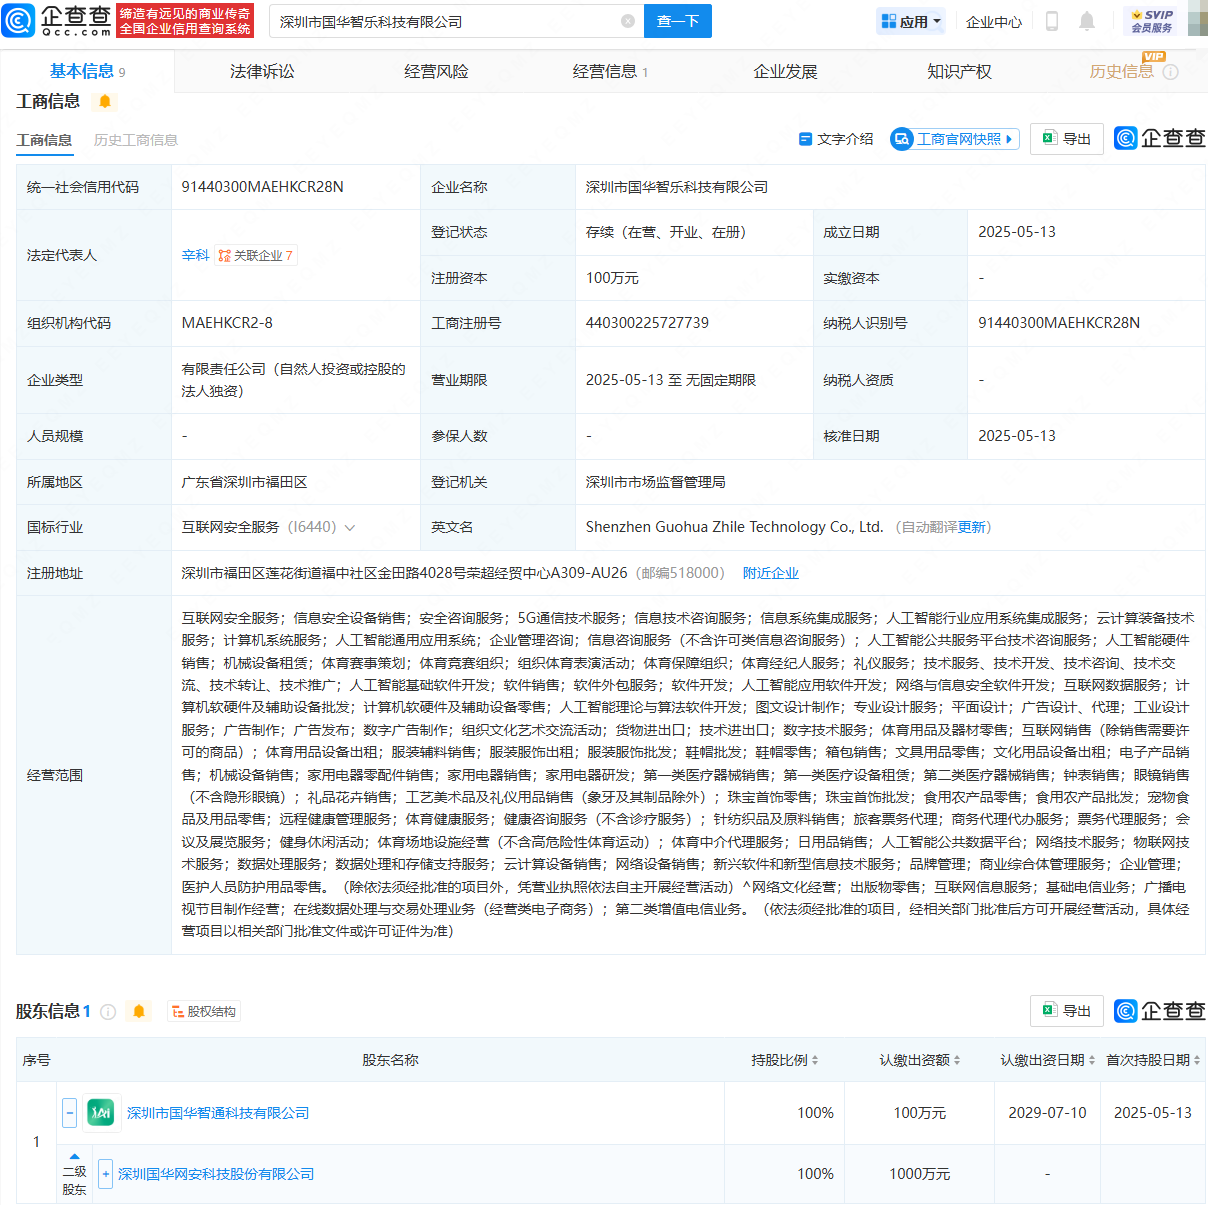Click the 广东省深圳市福田区 region value

244,482
